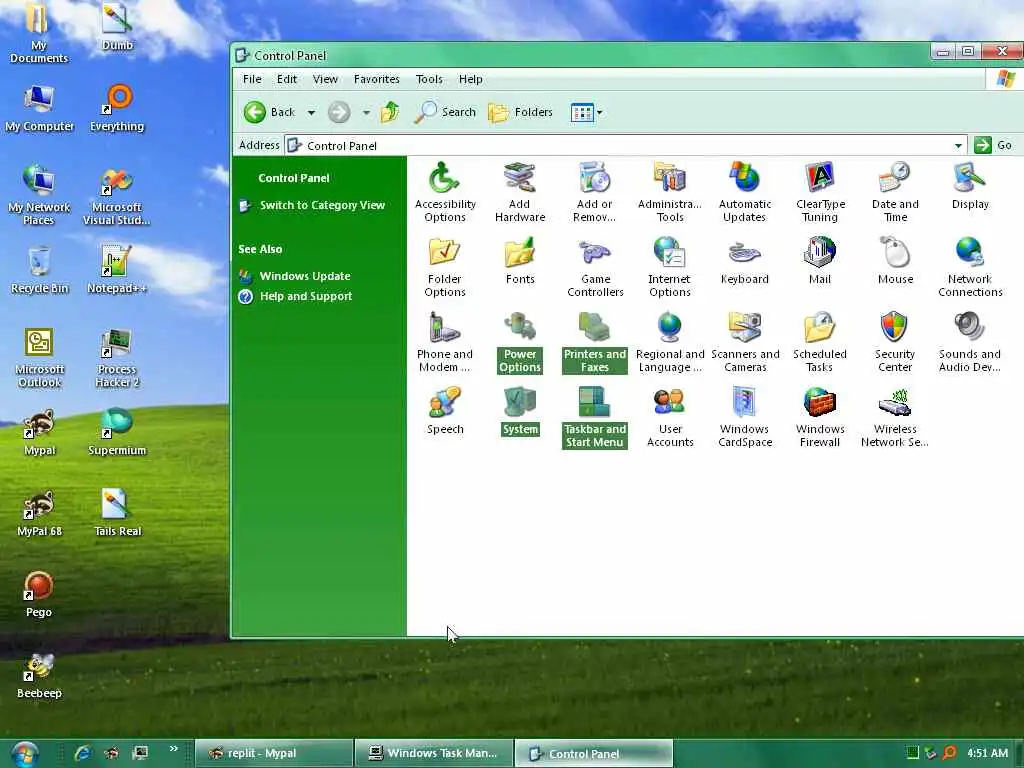This screenshot has width=1024, height=768.
Task: Expand the Quick Launch overflow chevron
Action: click(x=174, y=749)
